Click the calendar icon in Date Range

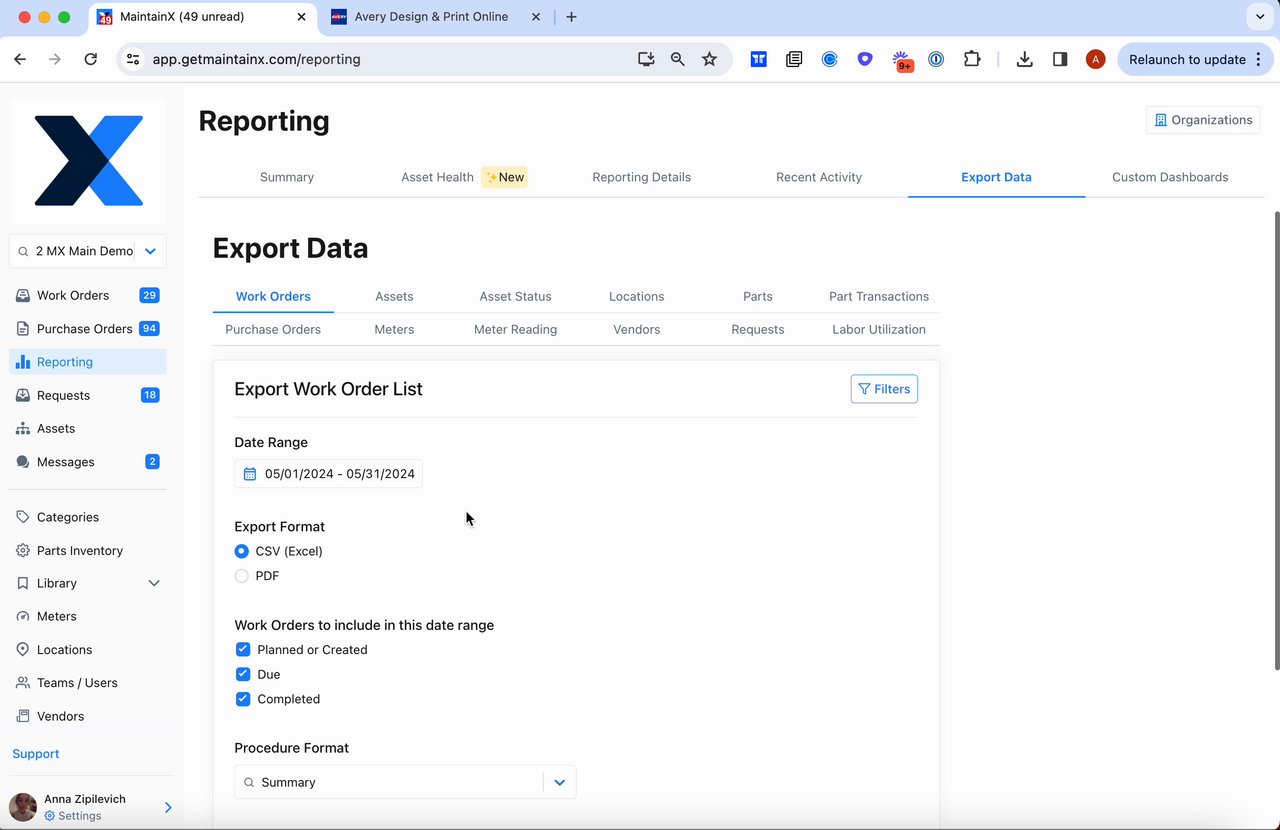pos(250,474)
